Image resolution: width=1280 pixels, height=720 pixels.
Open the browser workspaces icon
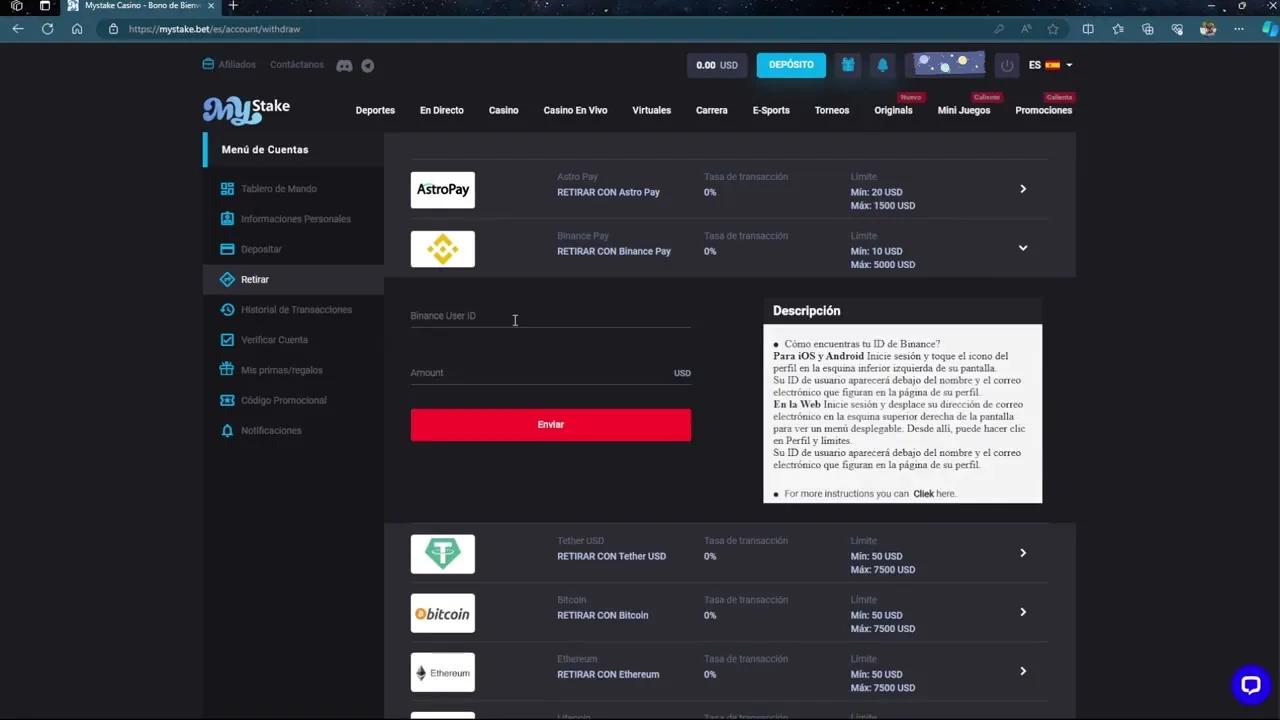(x=16, y=6)
